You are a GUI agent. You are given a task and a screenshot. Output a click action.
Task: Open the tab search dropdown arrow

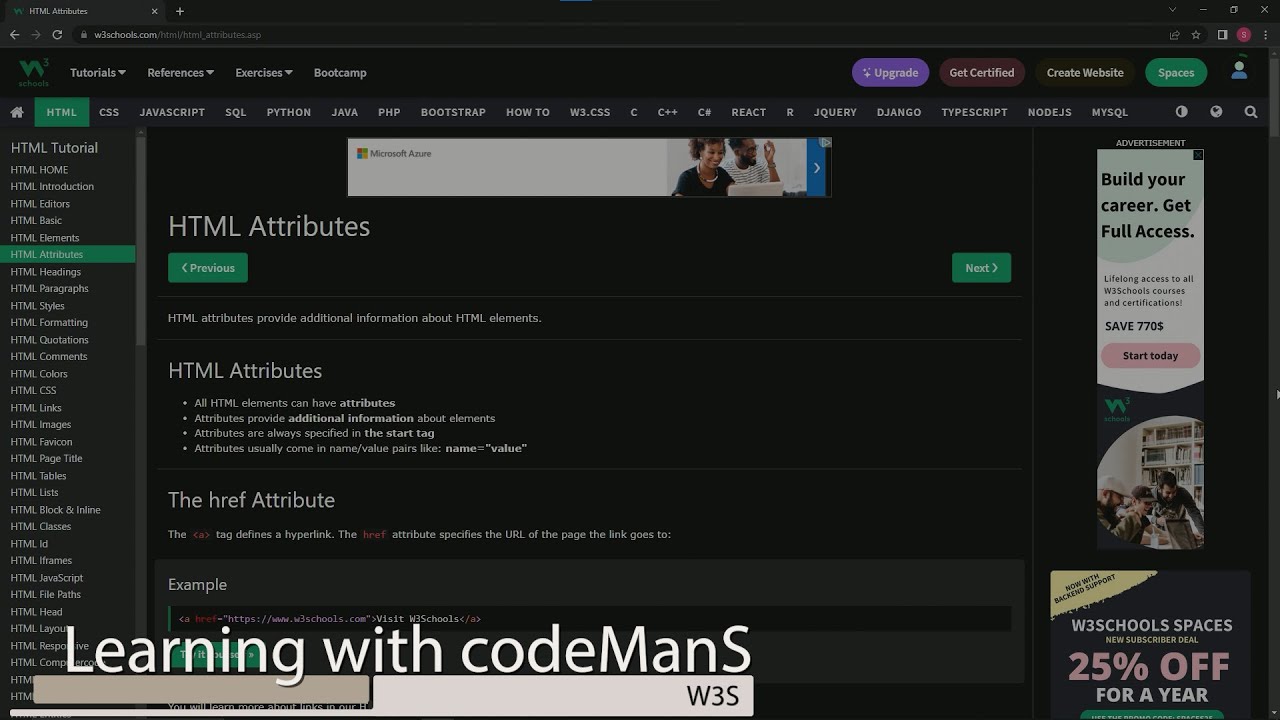1173,10
